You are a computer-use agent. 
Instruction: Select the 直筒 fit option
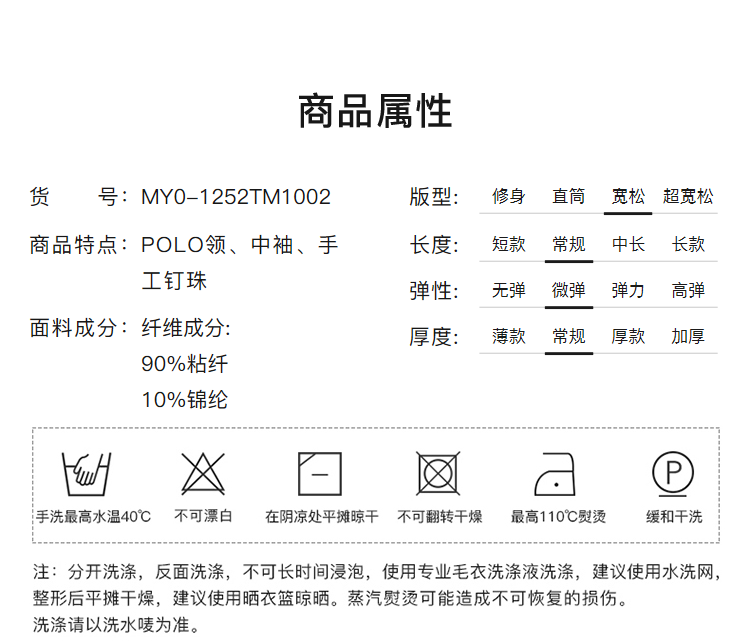pyautogui.click(x=569, y=196)
